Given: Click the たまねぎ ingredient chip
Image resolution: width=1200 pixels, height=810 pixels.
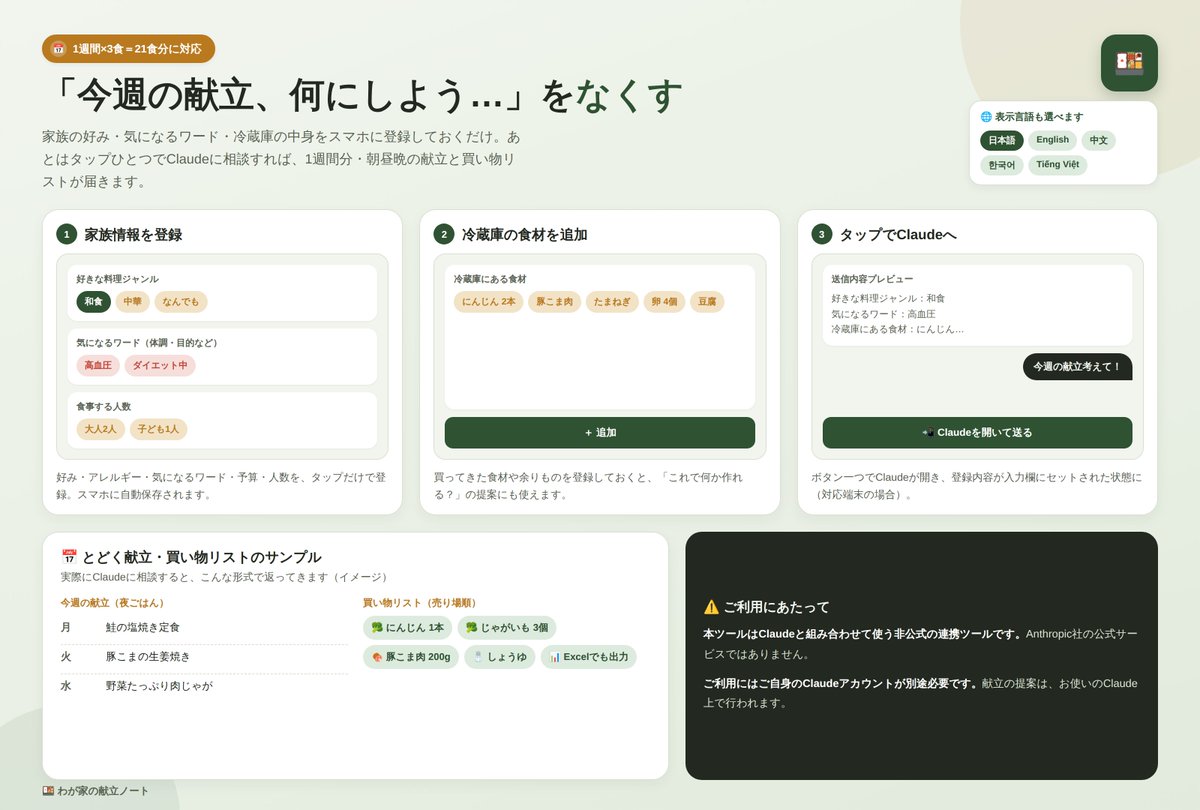Looking at the screenshot, I should click(612, 302).
